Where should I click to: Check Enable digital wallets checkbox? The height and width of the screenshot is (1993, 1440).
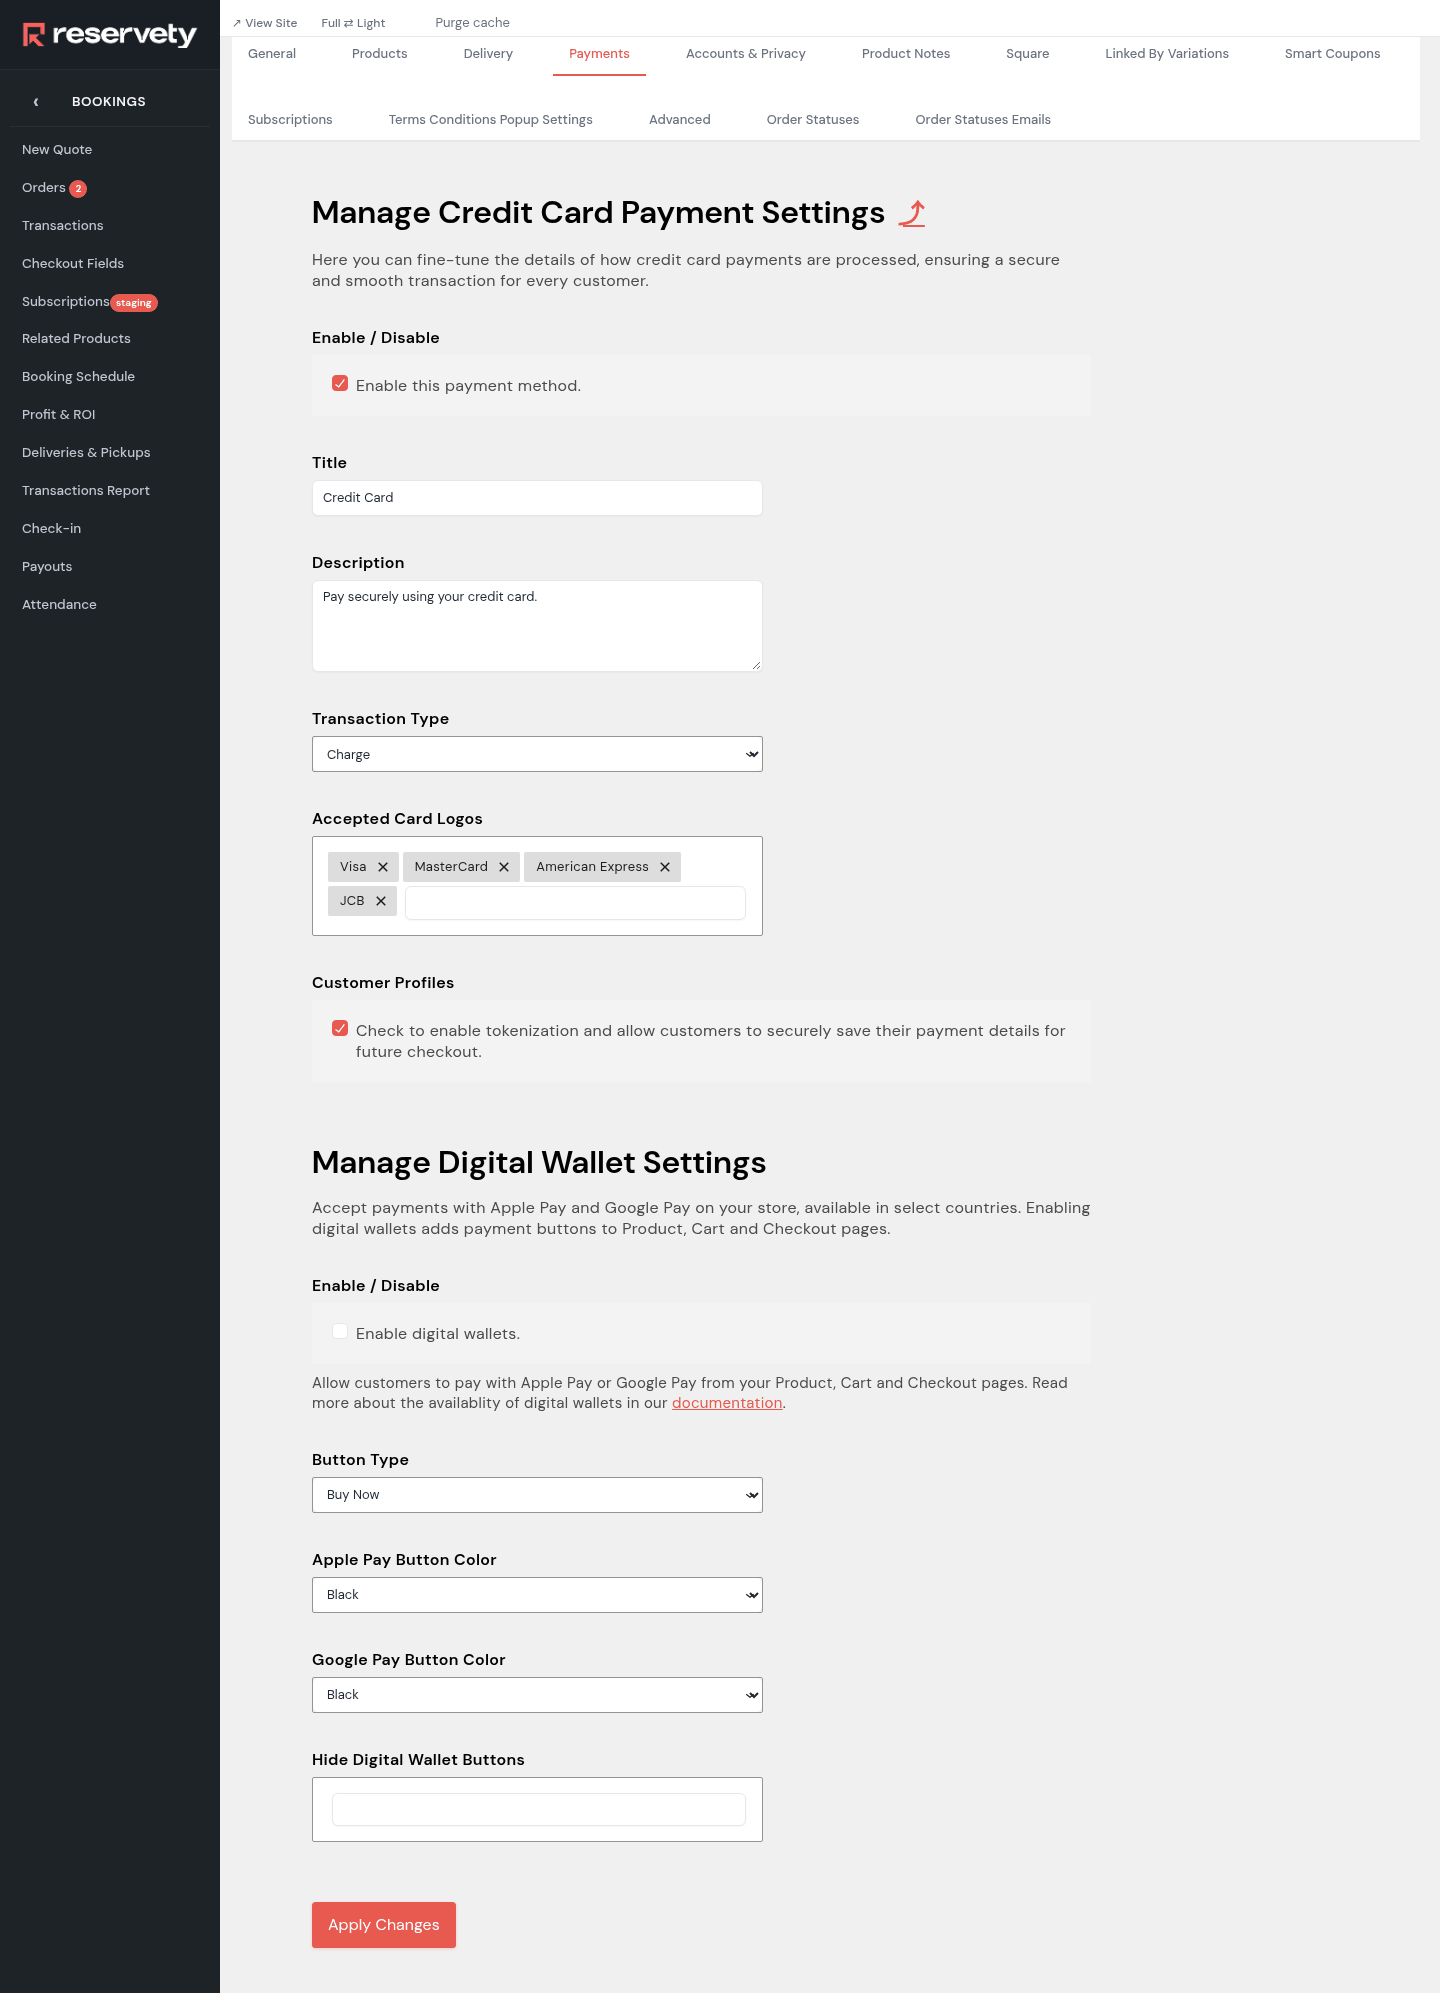pos(340,1332)
